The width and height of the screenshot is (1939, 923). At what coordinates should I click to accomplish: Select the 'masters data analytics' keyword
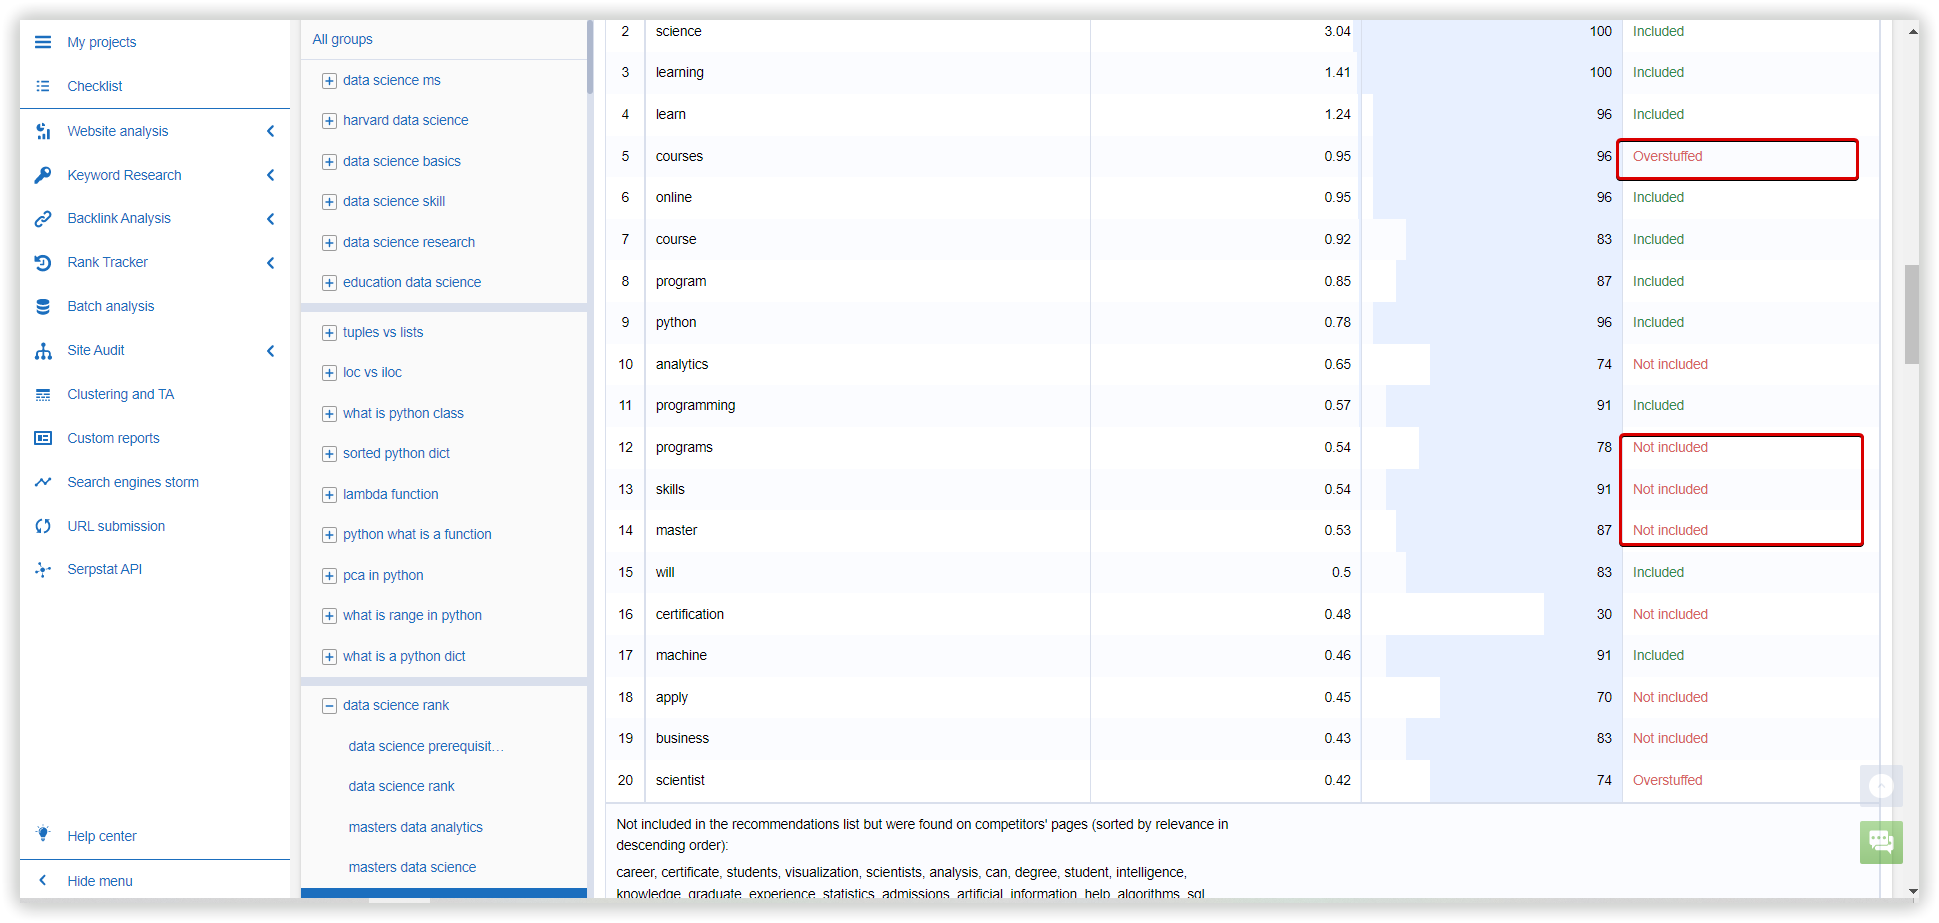point(415,827)
